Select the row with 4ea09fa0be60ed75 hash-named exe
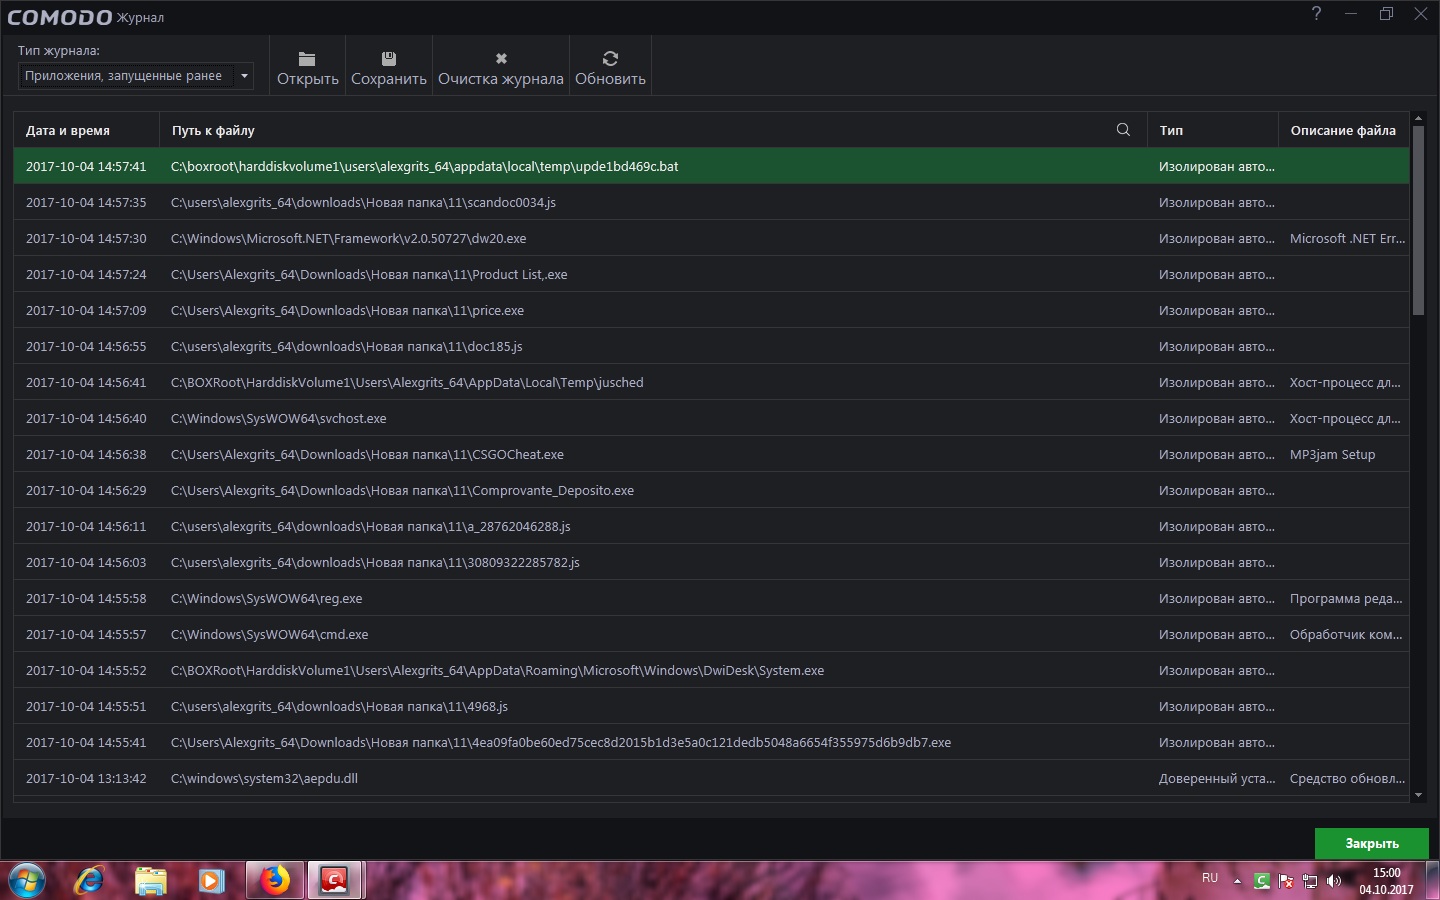This screenshot has width=1440, height=900. click(x=711, y=742)
